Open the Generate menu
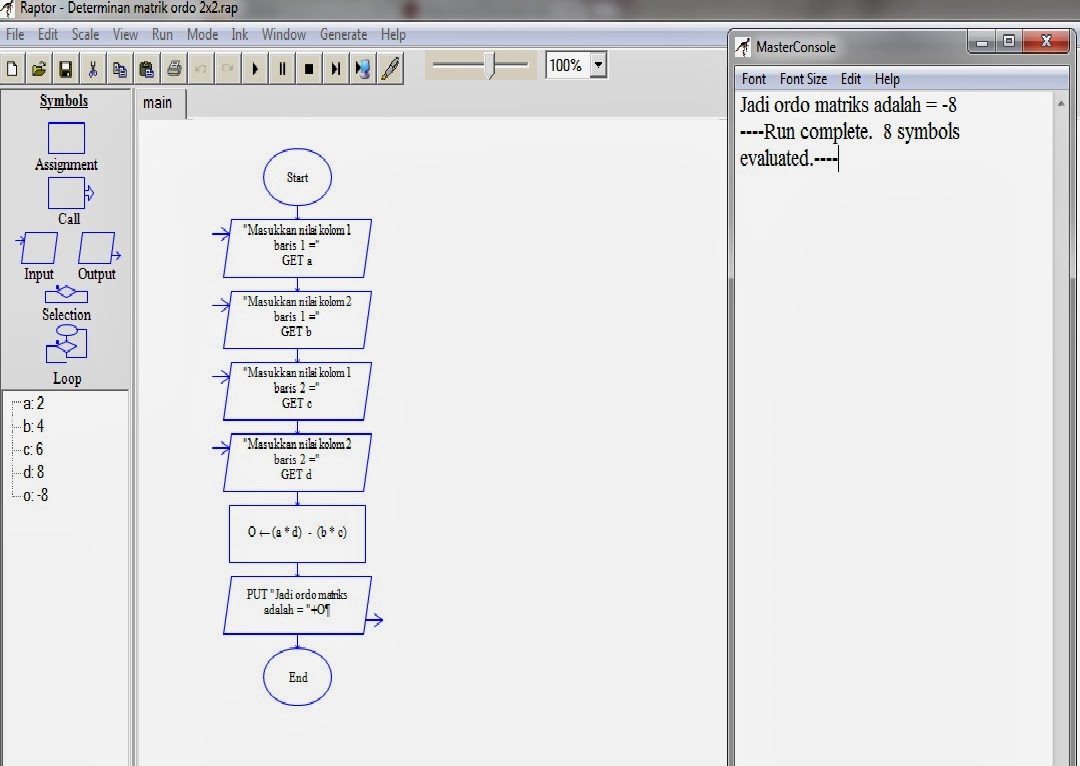The image size is (1080, 766). 344,34
